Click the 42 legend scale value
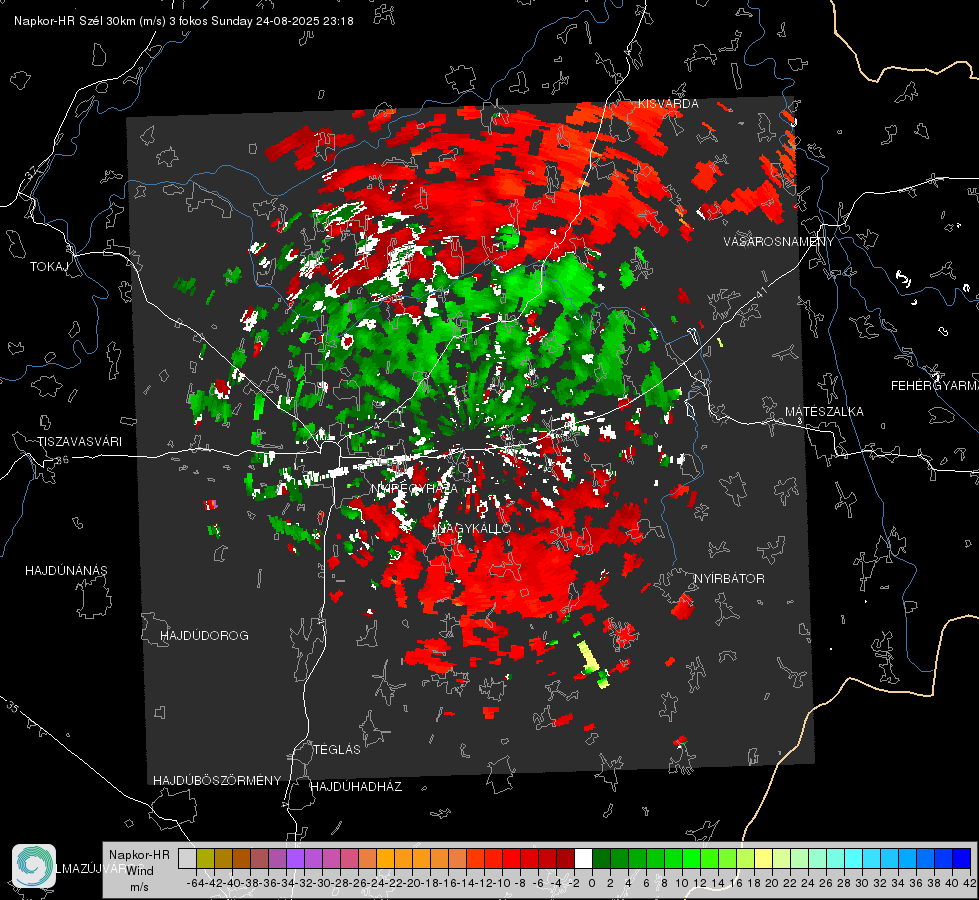 pos(969,883)
